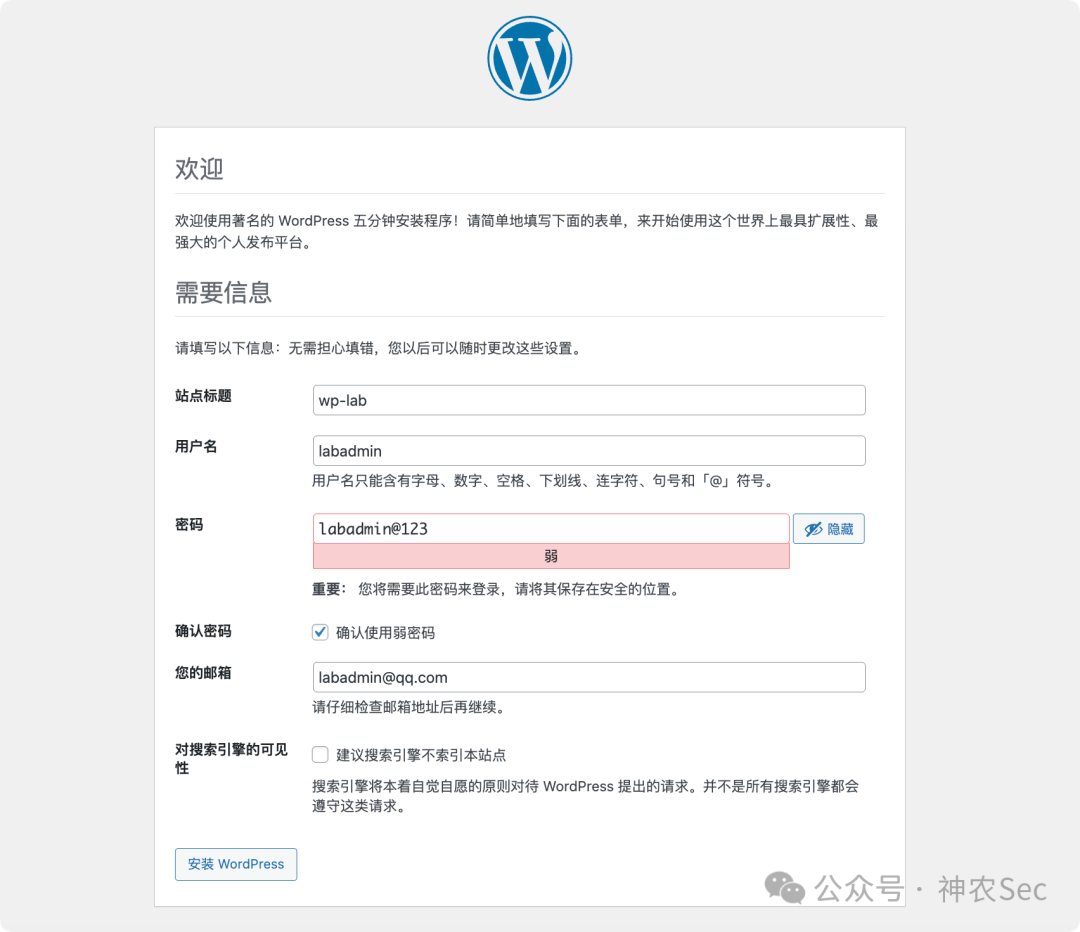Click the 欢迎 heading

[199, 169]
